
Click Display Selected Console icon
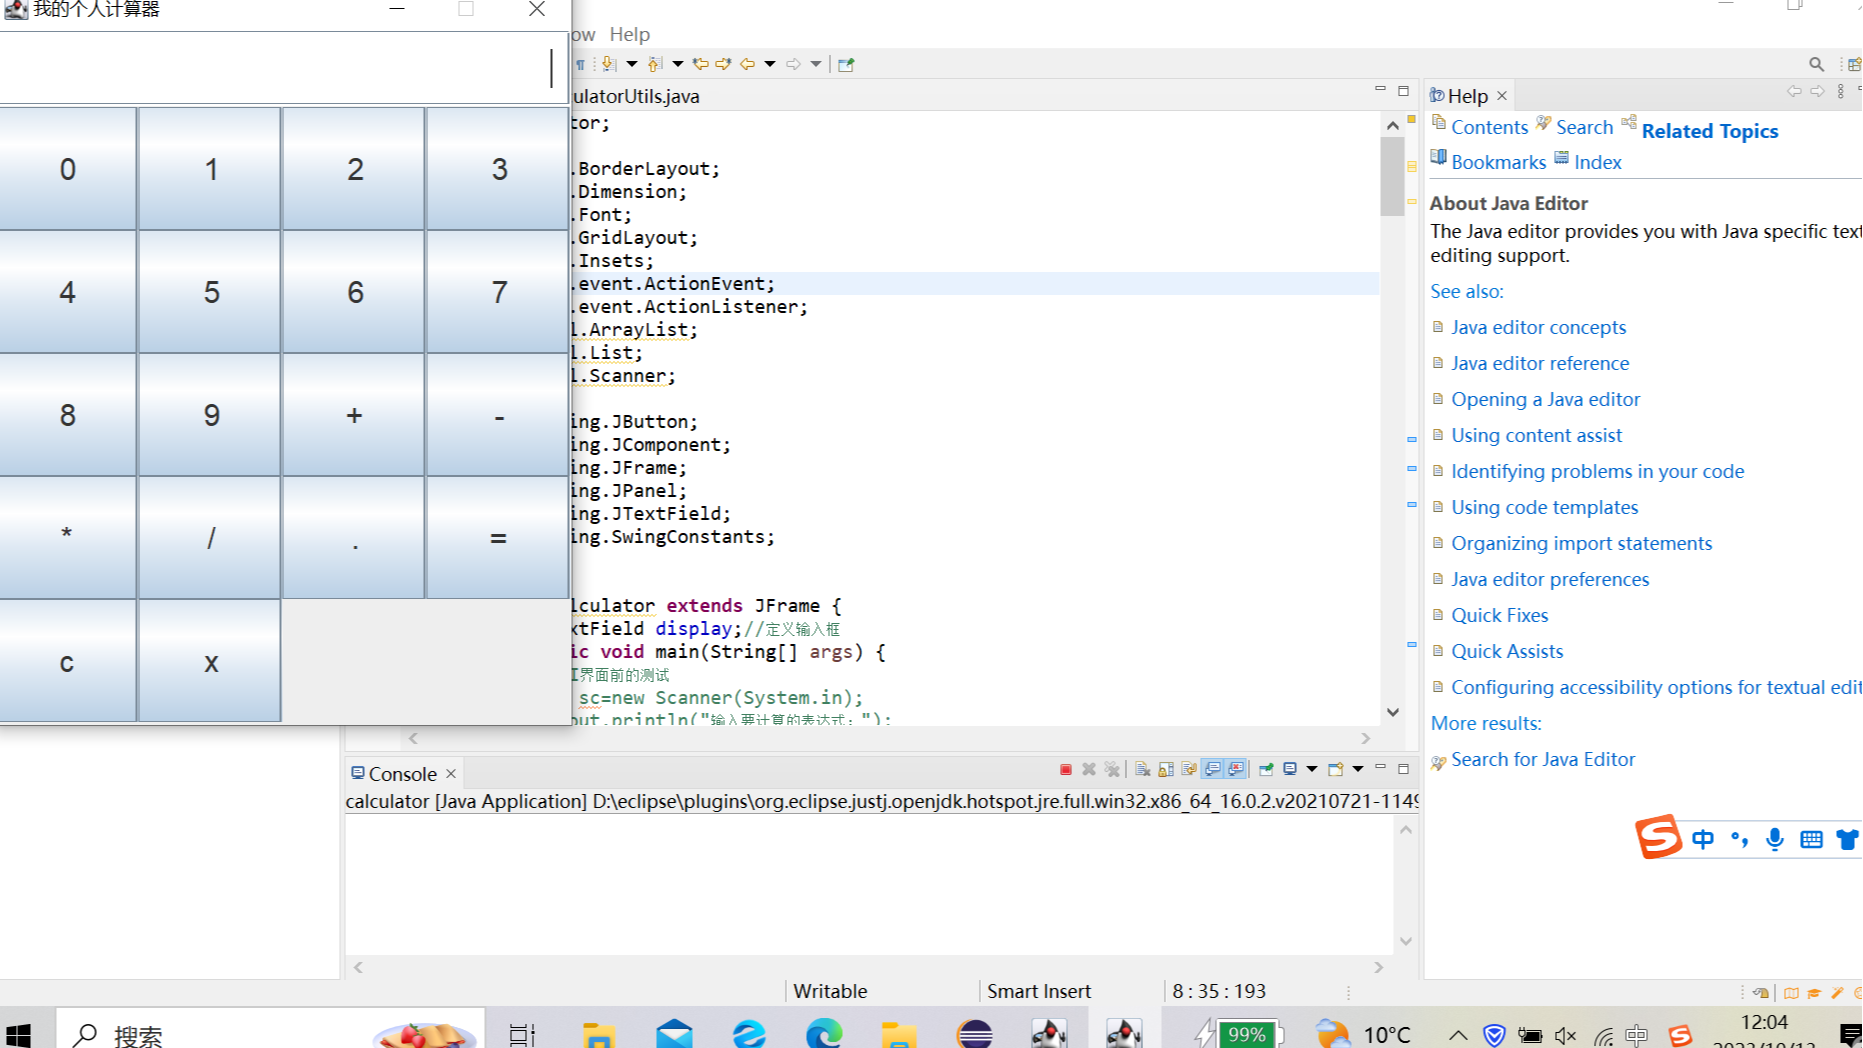1290,770
